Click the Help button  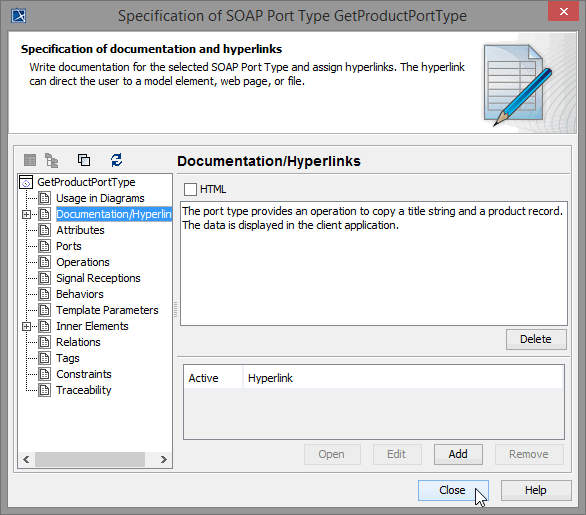[536, 490]
